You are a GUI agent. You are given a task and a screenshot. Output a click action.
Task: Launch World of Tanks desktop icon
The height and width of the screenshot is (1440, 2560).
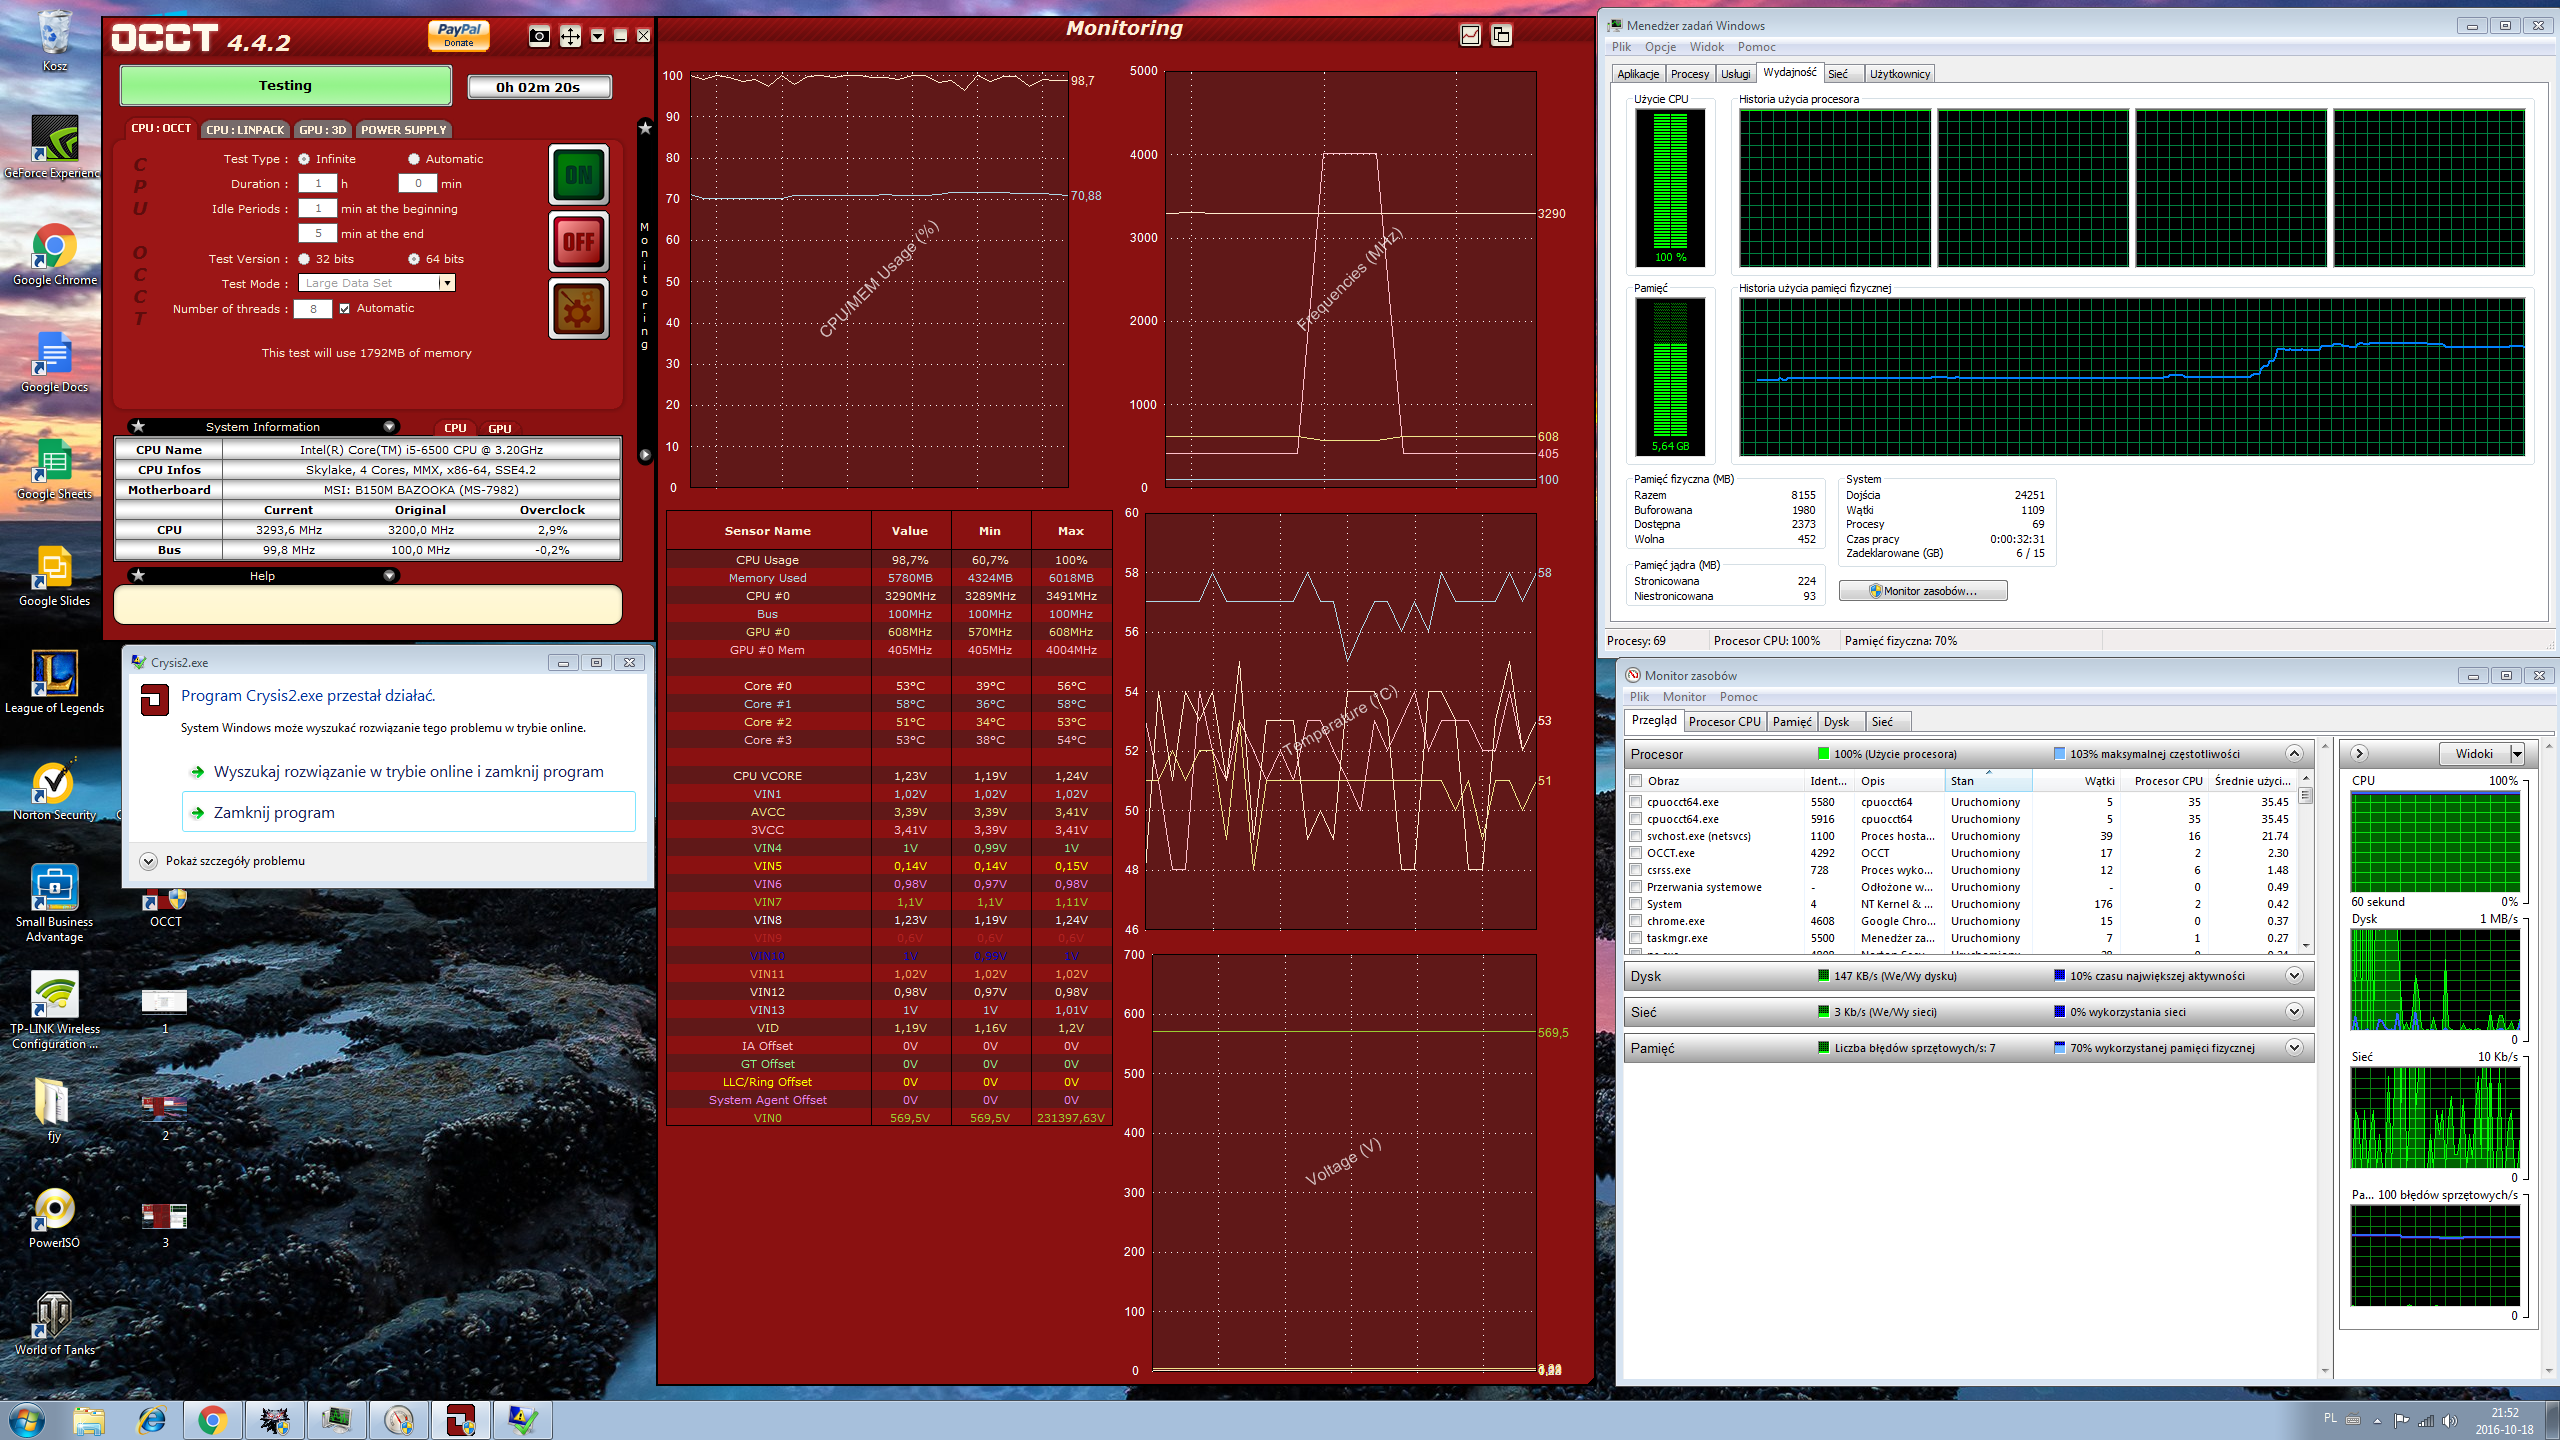click(55, 1324)
